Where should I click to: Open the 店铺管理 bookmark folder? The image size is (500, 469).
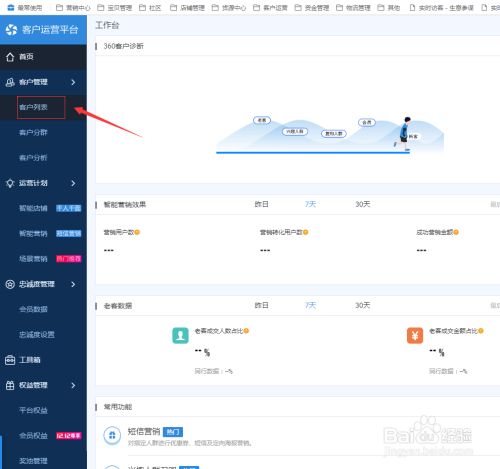tap(187, 7)
